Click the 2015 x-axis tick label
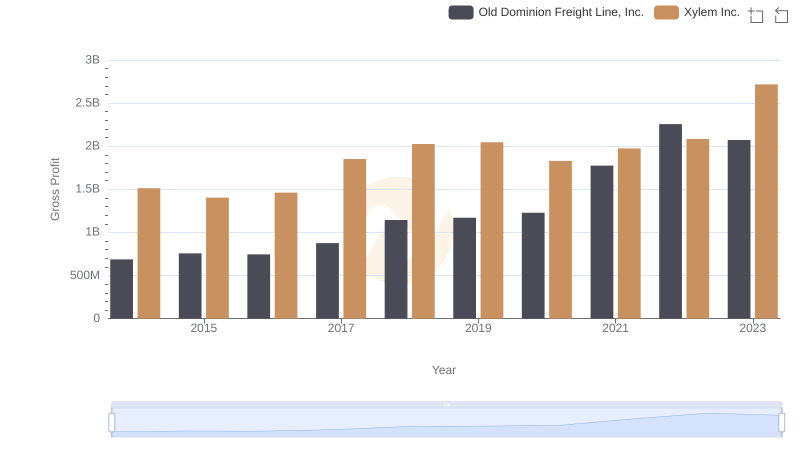The height and width of the screenshot is (461, 800). click(x=203, y=329)
